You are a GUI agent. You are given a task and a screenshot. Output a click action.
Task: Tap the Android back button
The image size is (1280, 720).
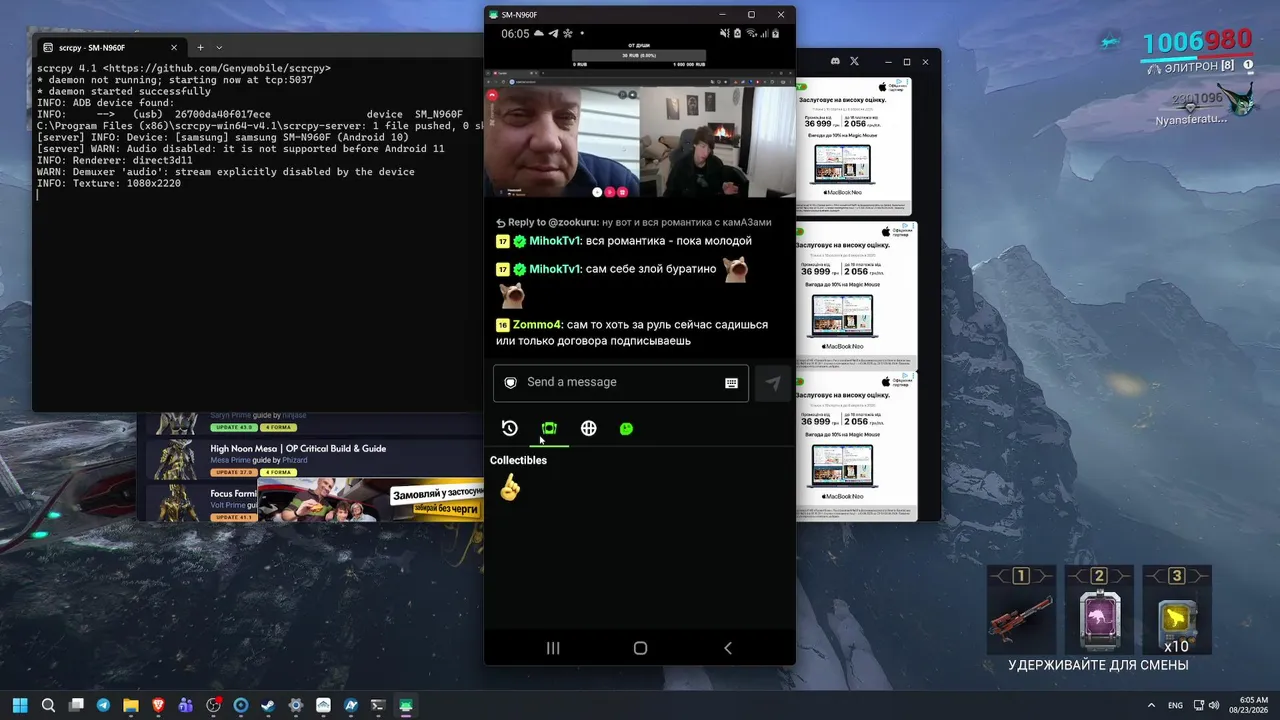click(727, 648)
